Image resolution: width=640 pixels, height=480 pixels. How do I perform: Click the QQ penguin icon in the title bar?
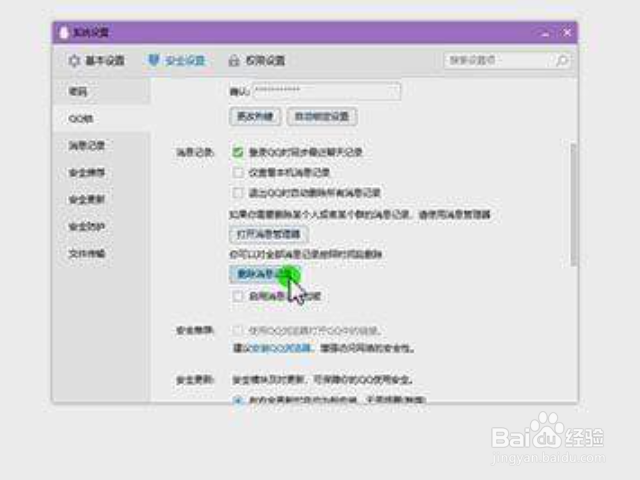64,32
